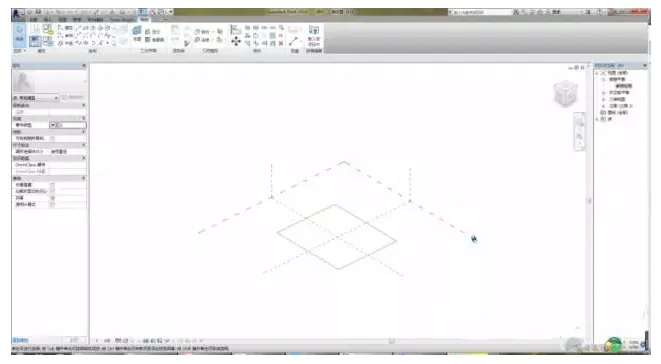Viewport: 661px width, 364px height.
Task: Click the work plane Viewer button
Action: [x=154, y=40]
